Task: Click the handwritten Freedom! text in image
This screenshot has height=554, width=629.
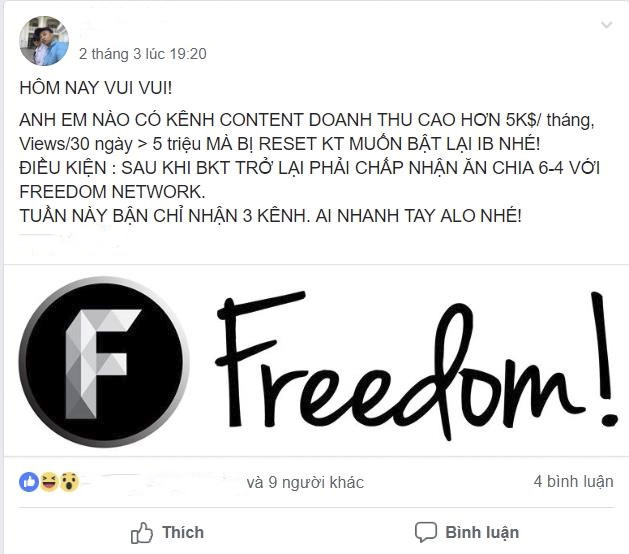Action: pyautogui.click(x=416, y=365)
